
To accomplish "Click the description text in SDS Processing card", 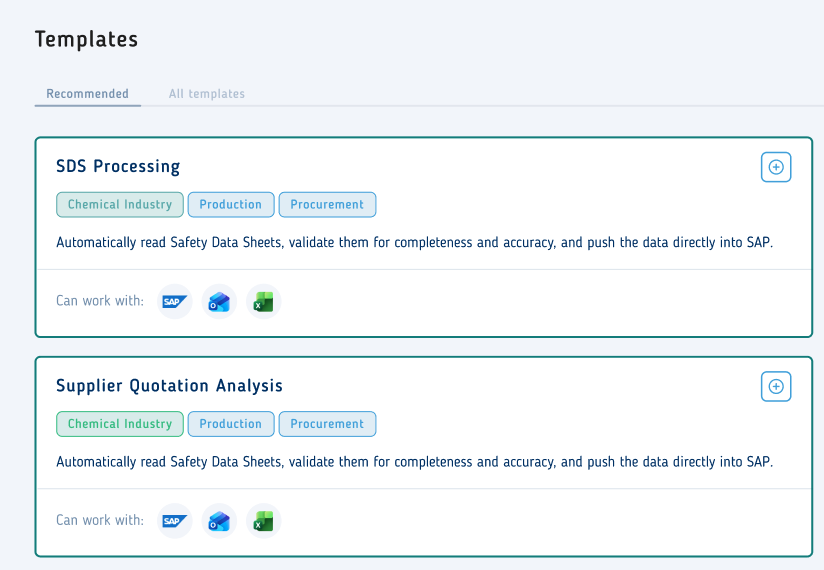I will pos(415,243).
